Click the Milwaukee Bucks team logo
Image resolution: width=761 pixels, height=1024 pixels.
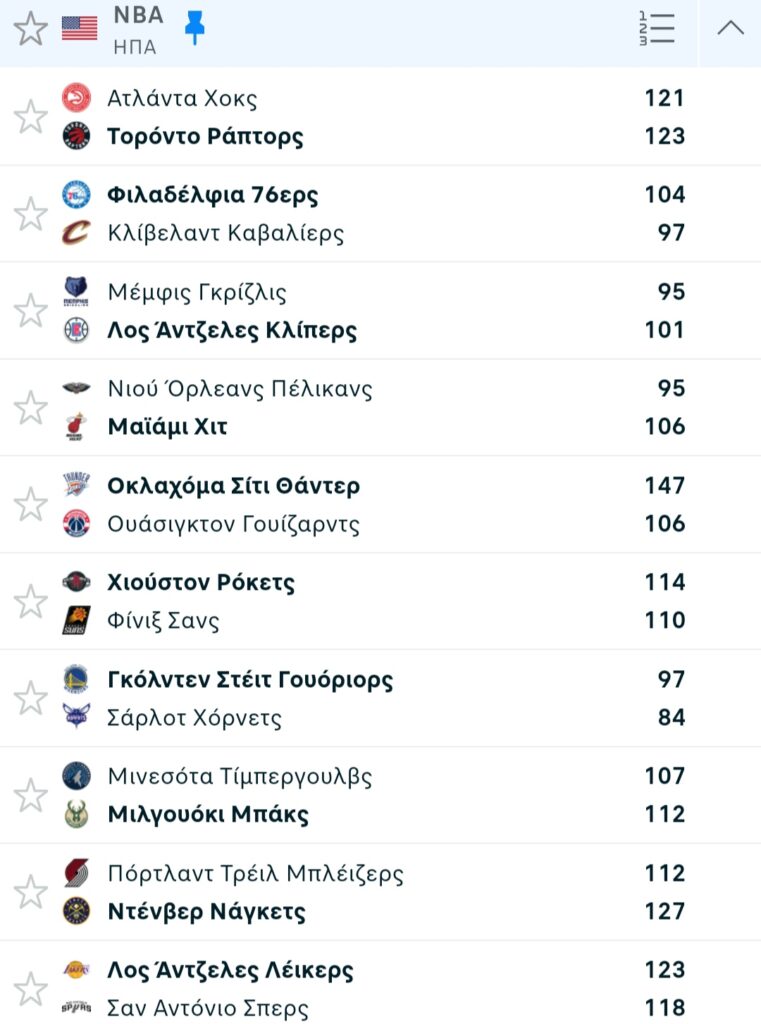76,814
